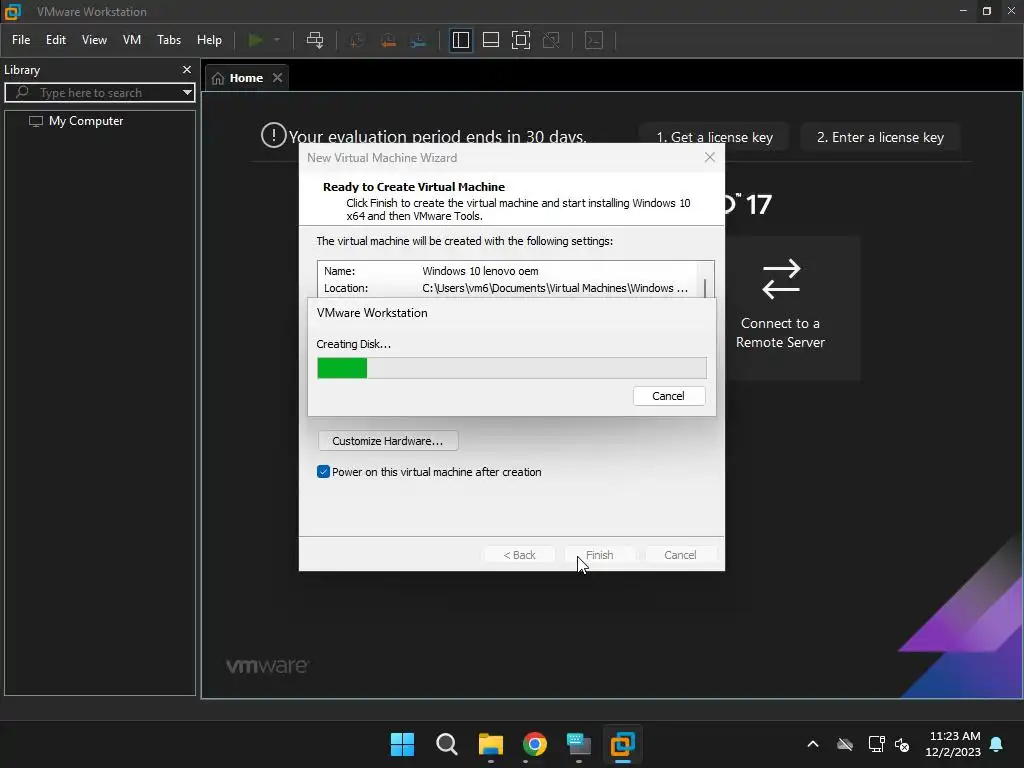Click the Creating Disk progress bar
Image resolution: width=1024 pixels, height=768 pixels.
pos(511,368)
